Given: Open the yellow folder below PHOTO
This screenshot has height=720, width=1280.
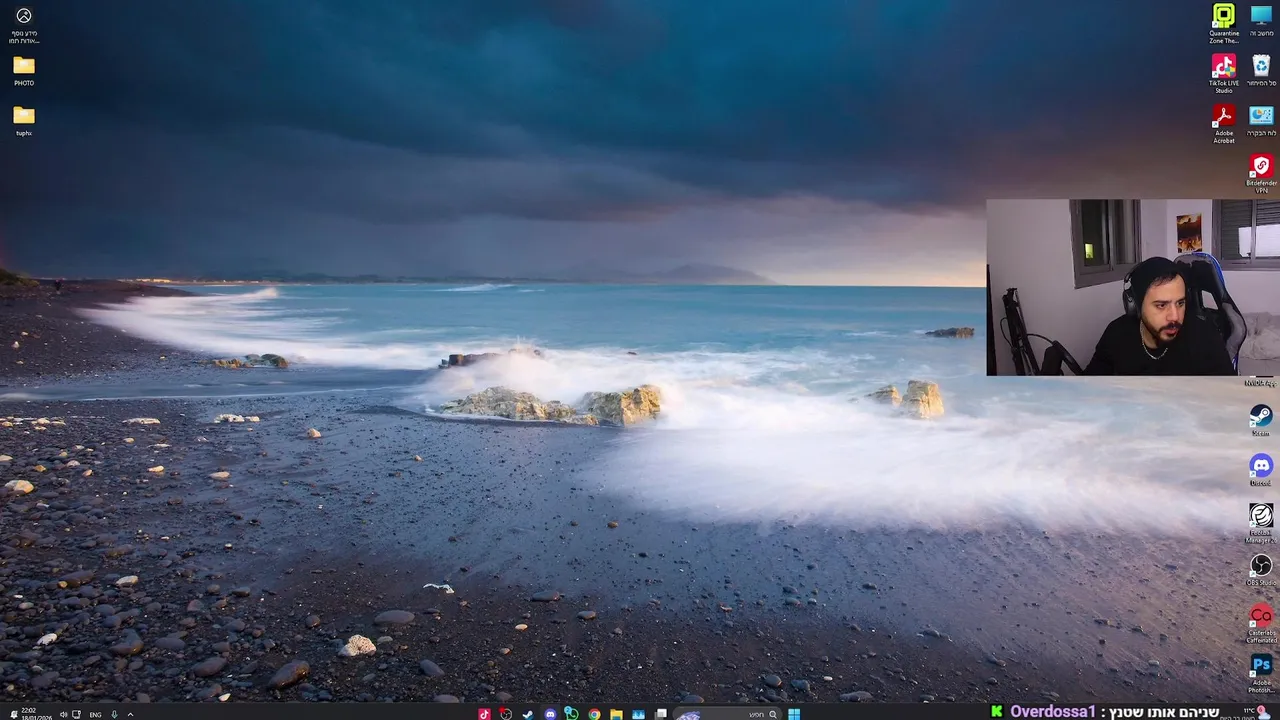Looking at the screenshot, I should (x=24, y=120).
